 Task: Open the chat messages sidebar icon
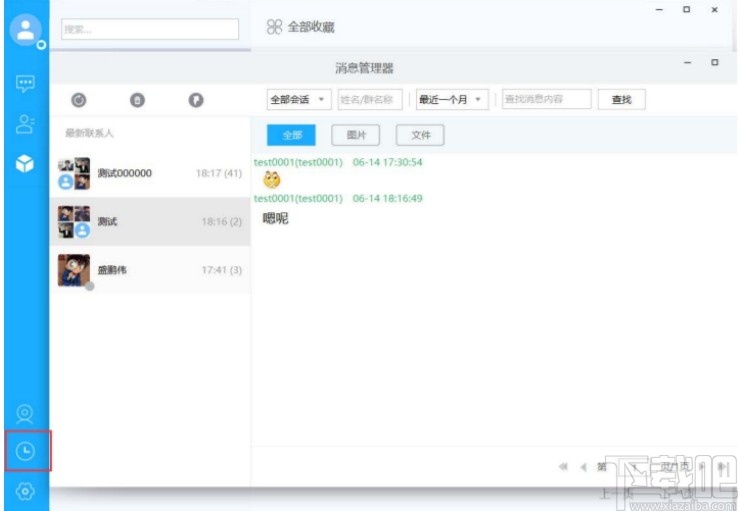tap(25, 84)
